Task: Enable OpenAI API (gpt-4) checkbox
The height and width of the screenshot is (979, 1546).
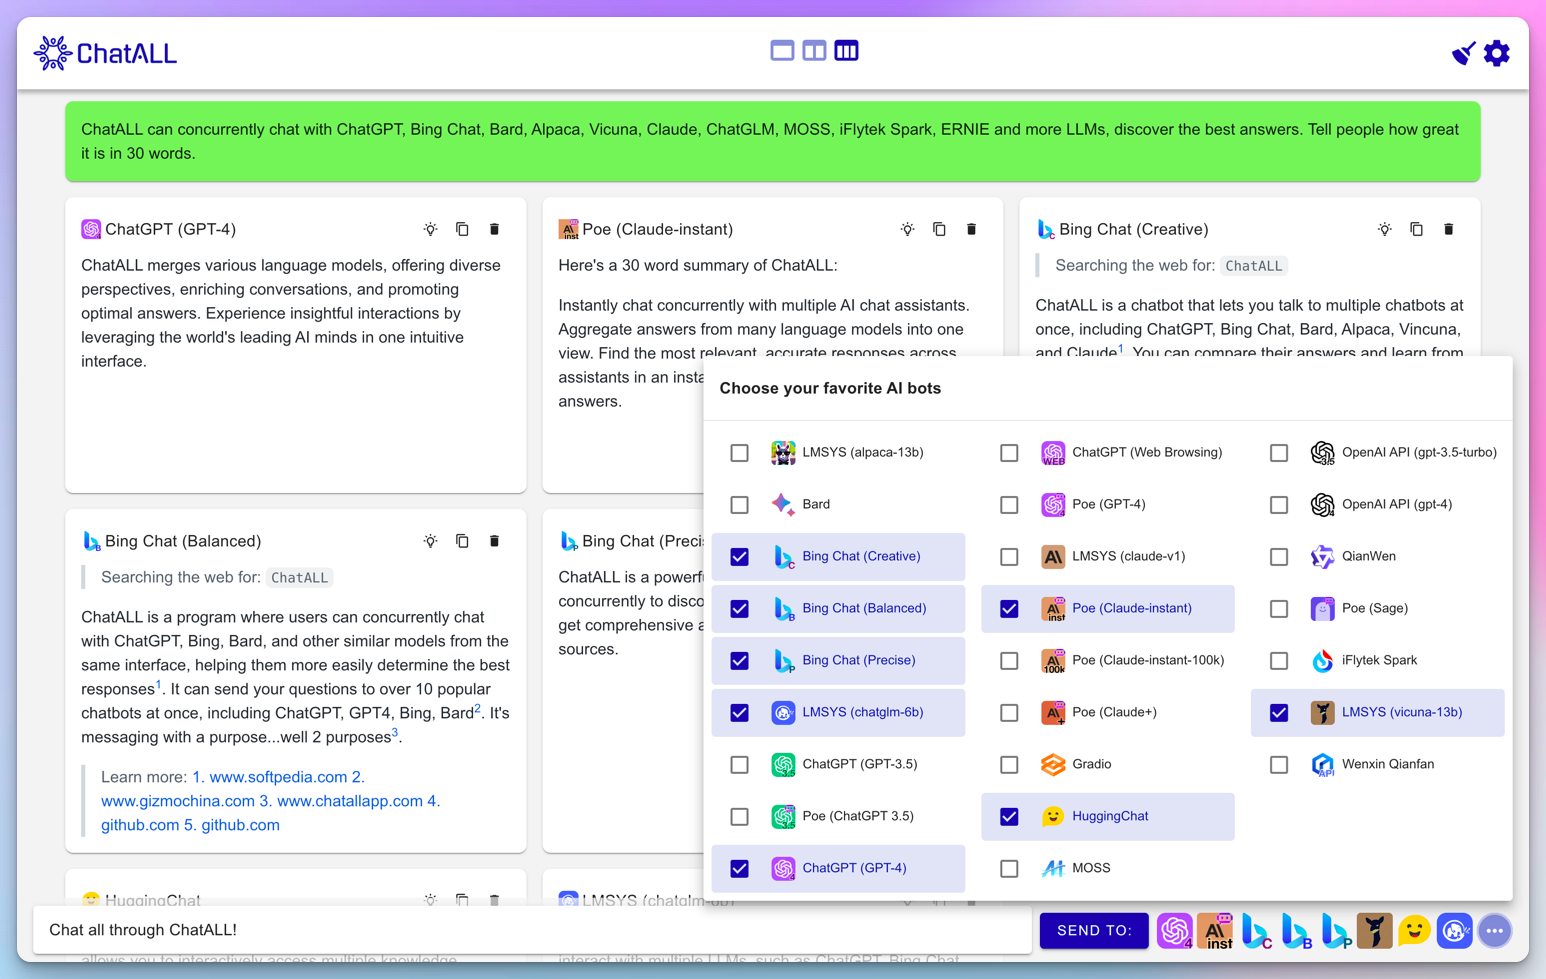Action: 1279,505
